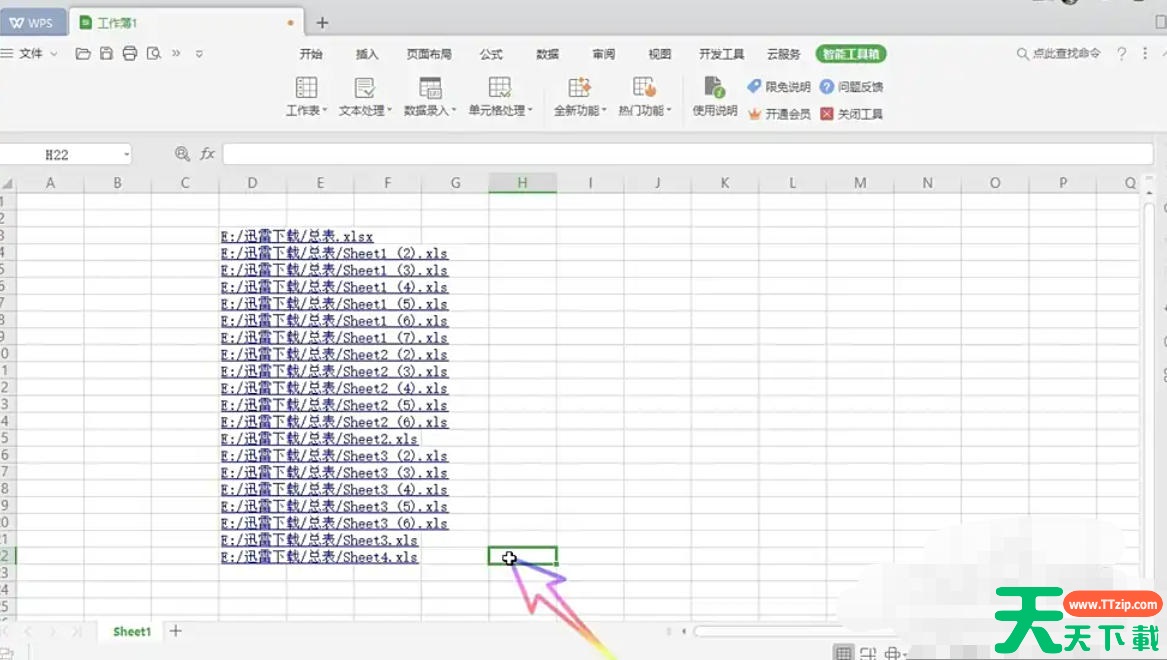The width and height of the screenshot is (1167, 660).
Task: Select the normal view icon at bottom right
Action: 843,652
